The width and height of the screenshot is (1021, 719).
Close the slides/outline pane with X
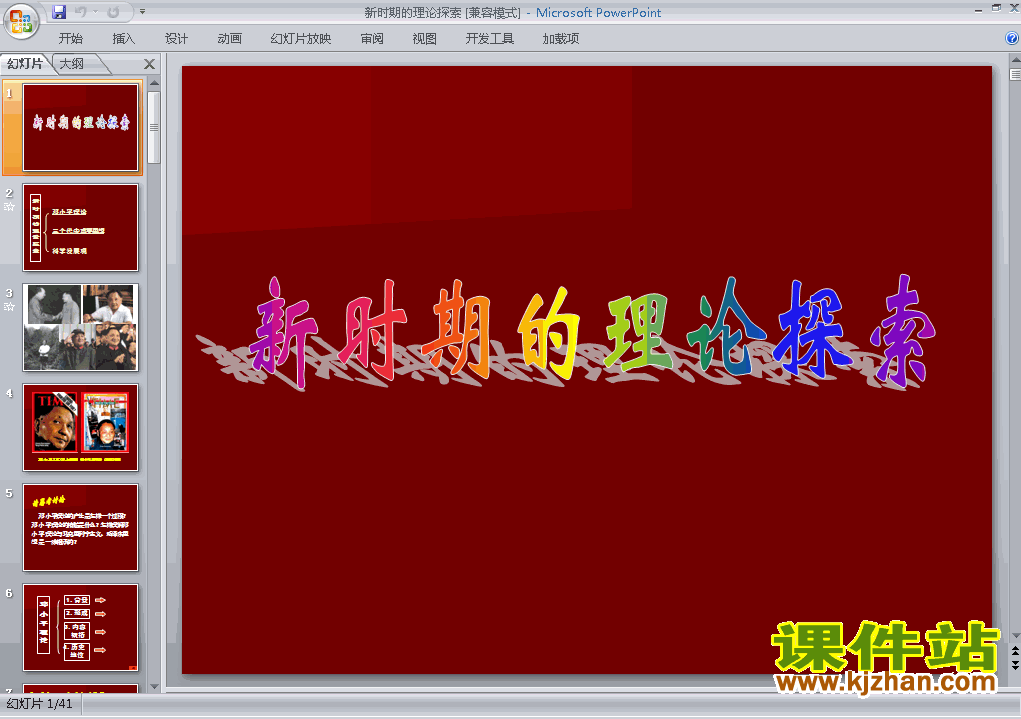coord(149,64)
